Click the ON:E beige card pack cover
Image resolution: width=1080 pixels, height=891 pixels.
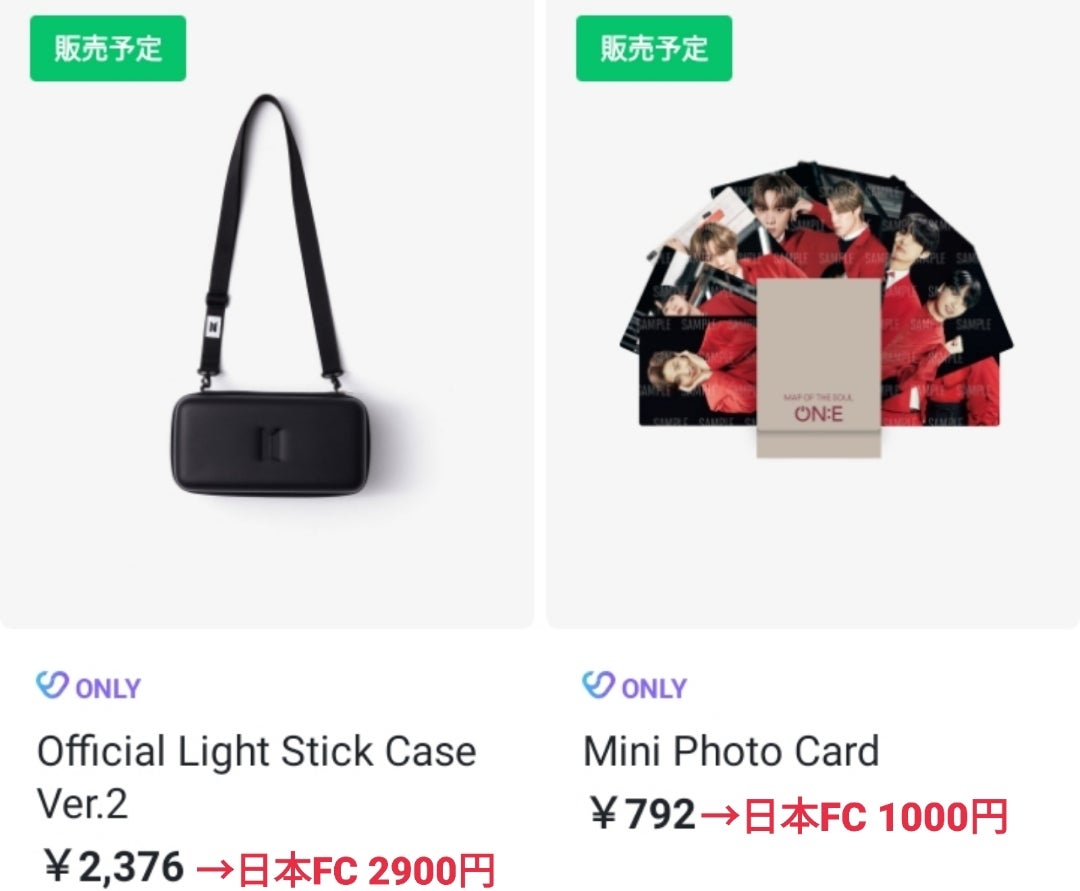tap(818, 368)
